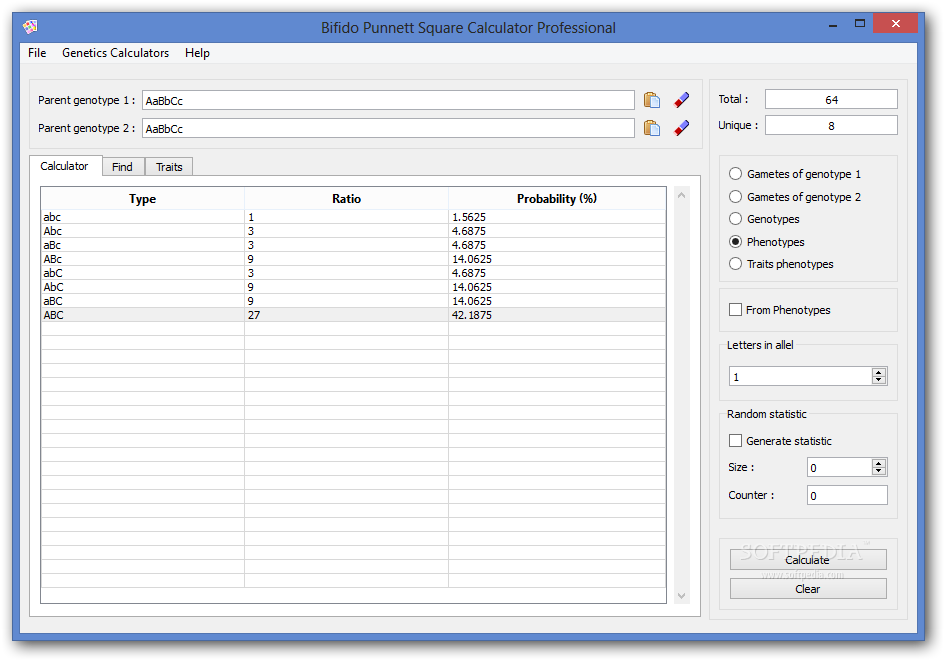Viewport: 945px width, 661px height.
Task: Click results scrollbar down arrow
Action: (x=682, y=596)
